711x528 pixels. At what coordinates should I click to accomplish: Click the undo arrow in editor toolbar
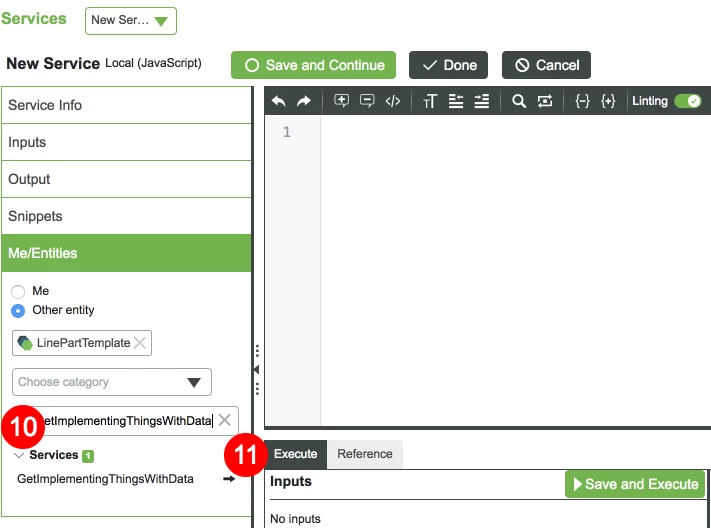[278, 101]
